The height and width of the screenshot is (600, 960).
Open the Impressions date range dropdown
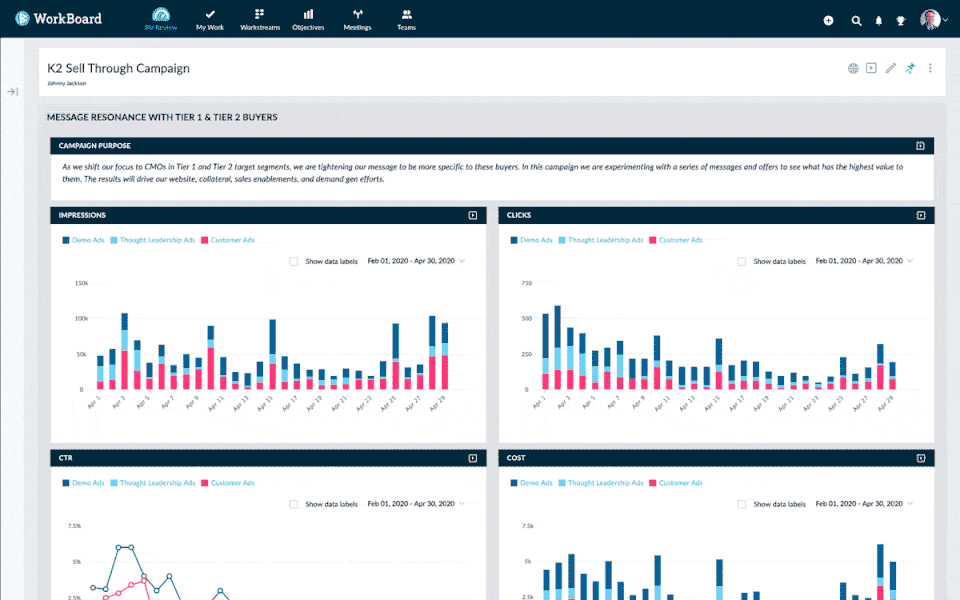tap(416, 261)
